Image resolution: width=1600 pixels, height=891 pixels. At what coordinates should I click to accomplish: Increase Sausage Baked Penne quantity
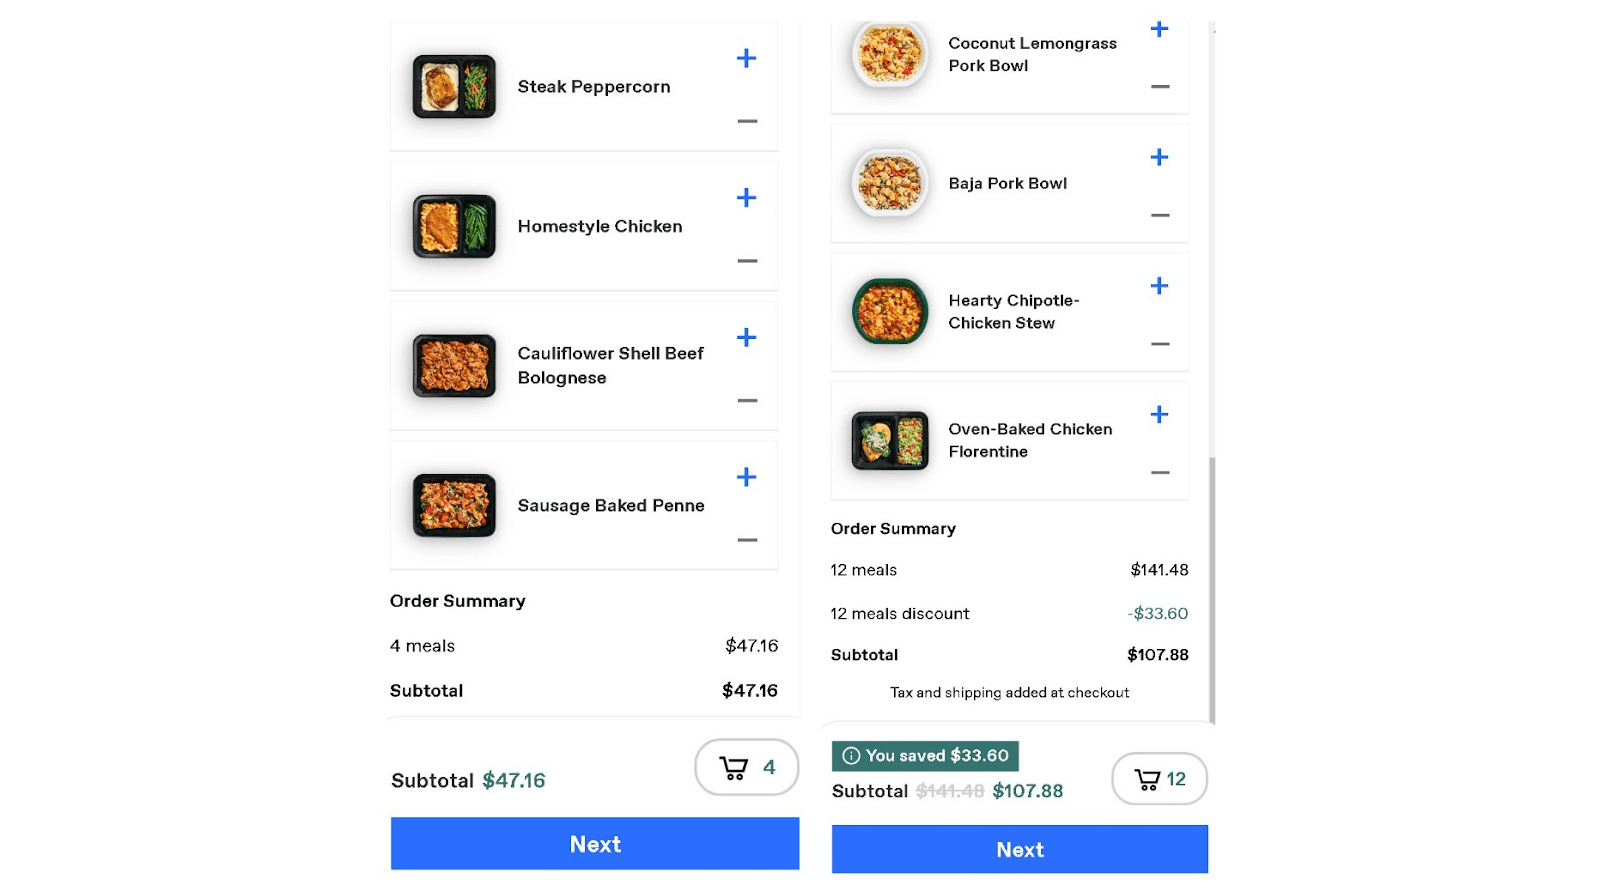pyautogui.click(x=746, y=477)
